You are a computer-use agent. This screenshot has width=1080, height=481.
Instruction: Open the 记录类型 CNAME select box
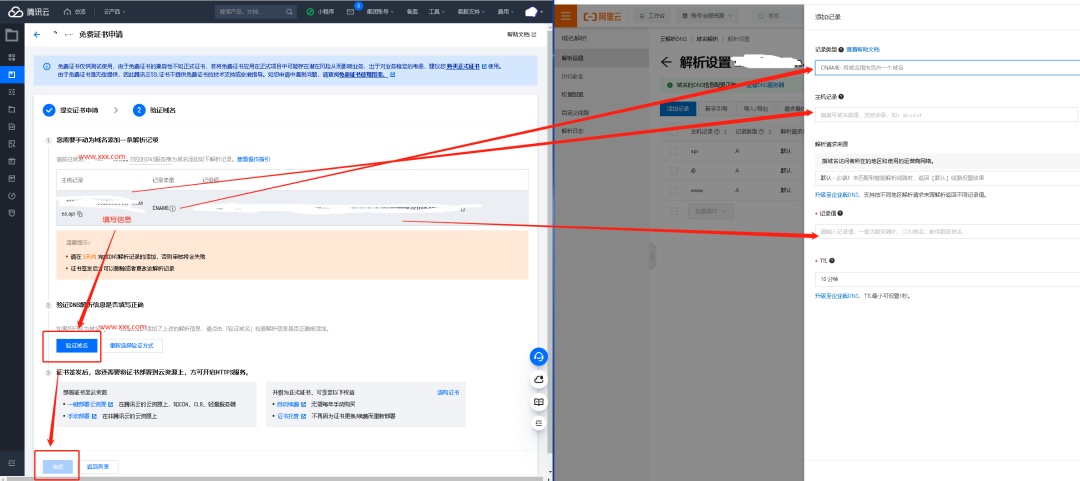(x=946, y=68)
